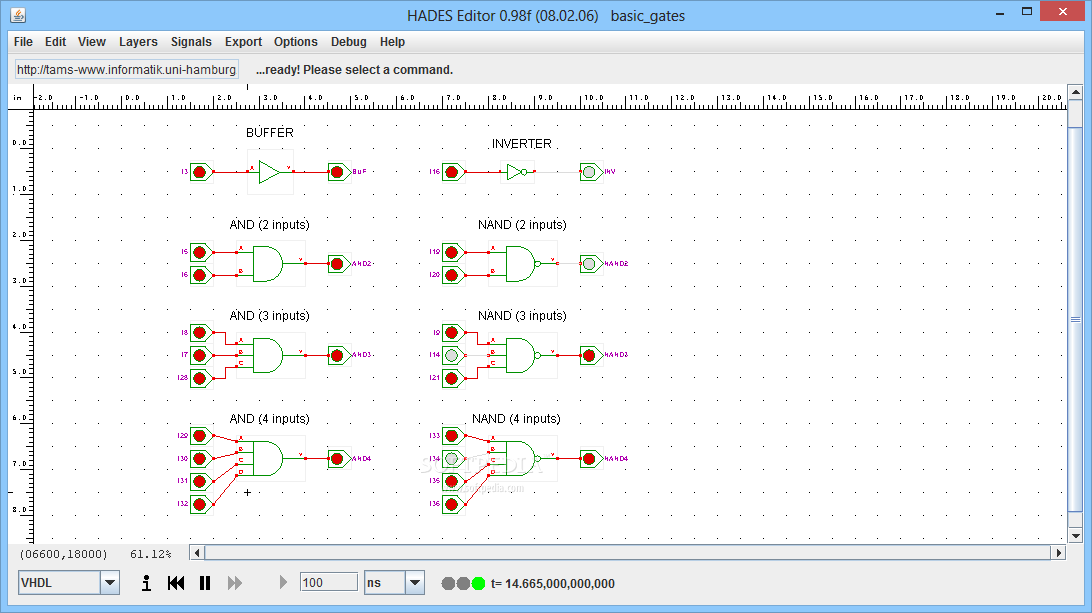Toggle input switch I3 of the buffer
Viewport: 1092px width, 613px height.
coord(201,171)
